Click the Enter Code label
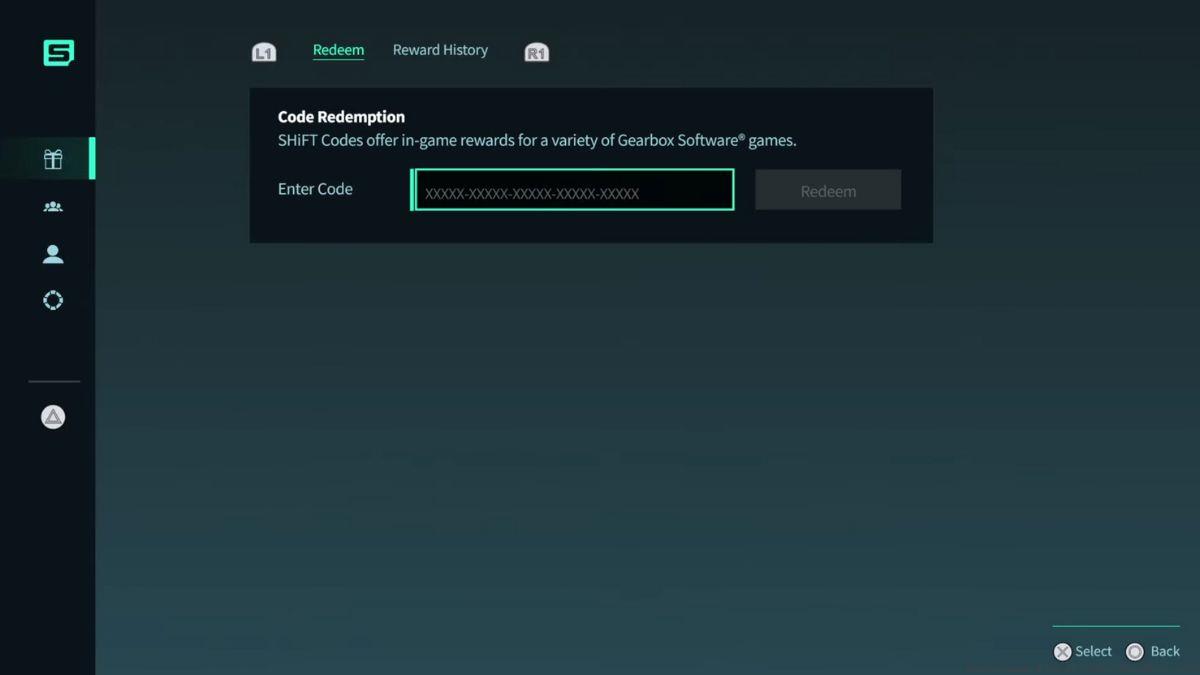1200x675 pixels. tap(315, 189)
